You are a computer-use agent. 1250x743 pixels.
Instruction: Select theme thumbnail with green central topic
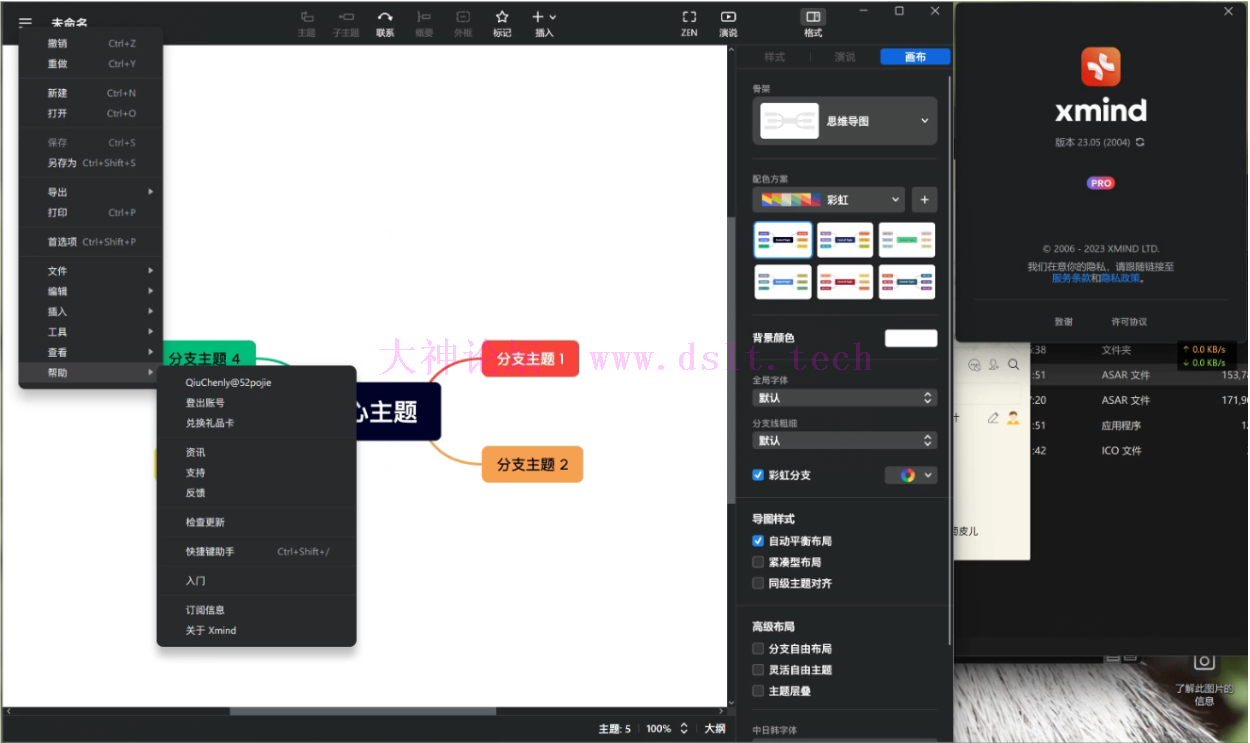(x=907, y=240)
